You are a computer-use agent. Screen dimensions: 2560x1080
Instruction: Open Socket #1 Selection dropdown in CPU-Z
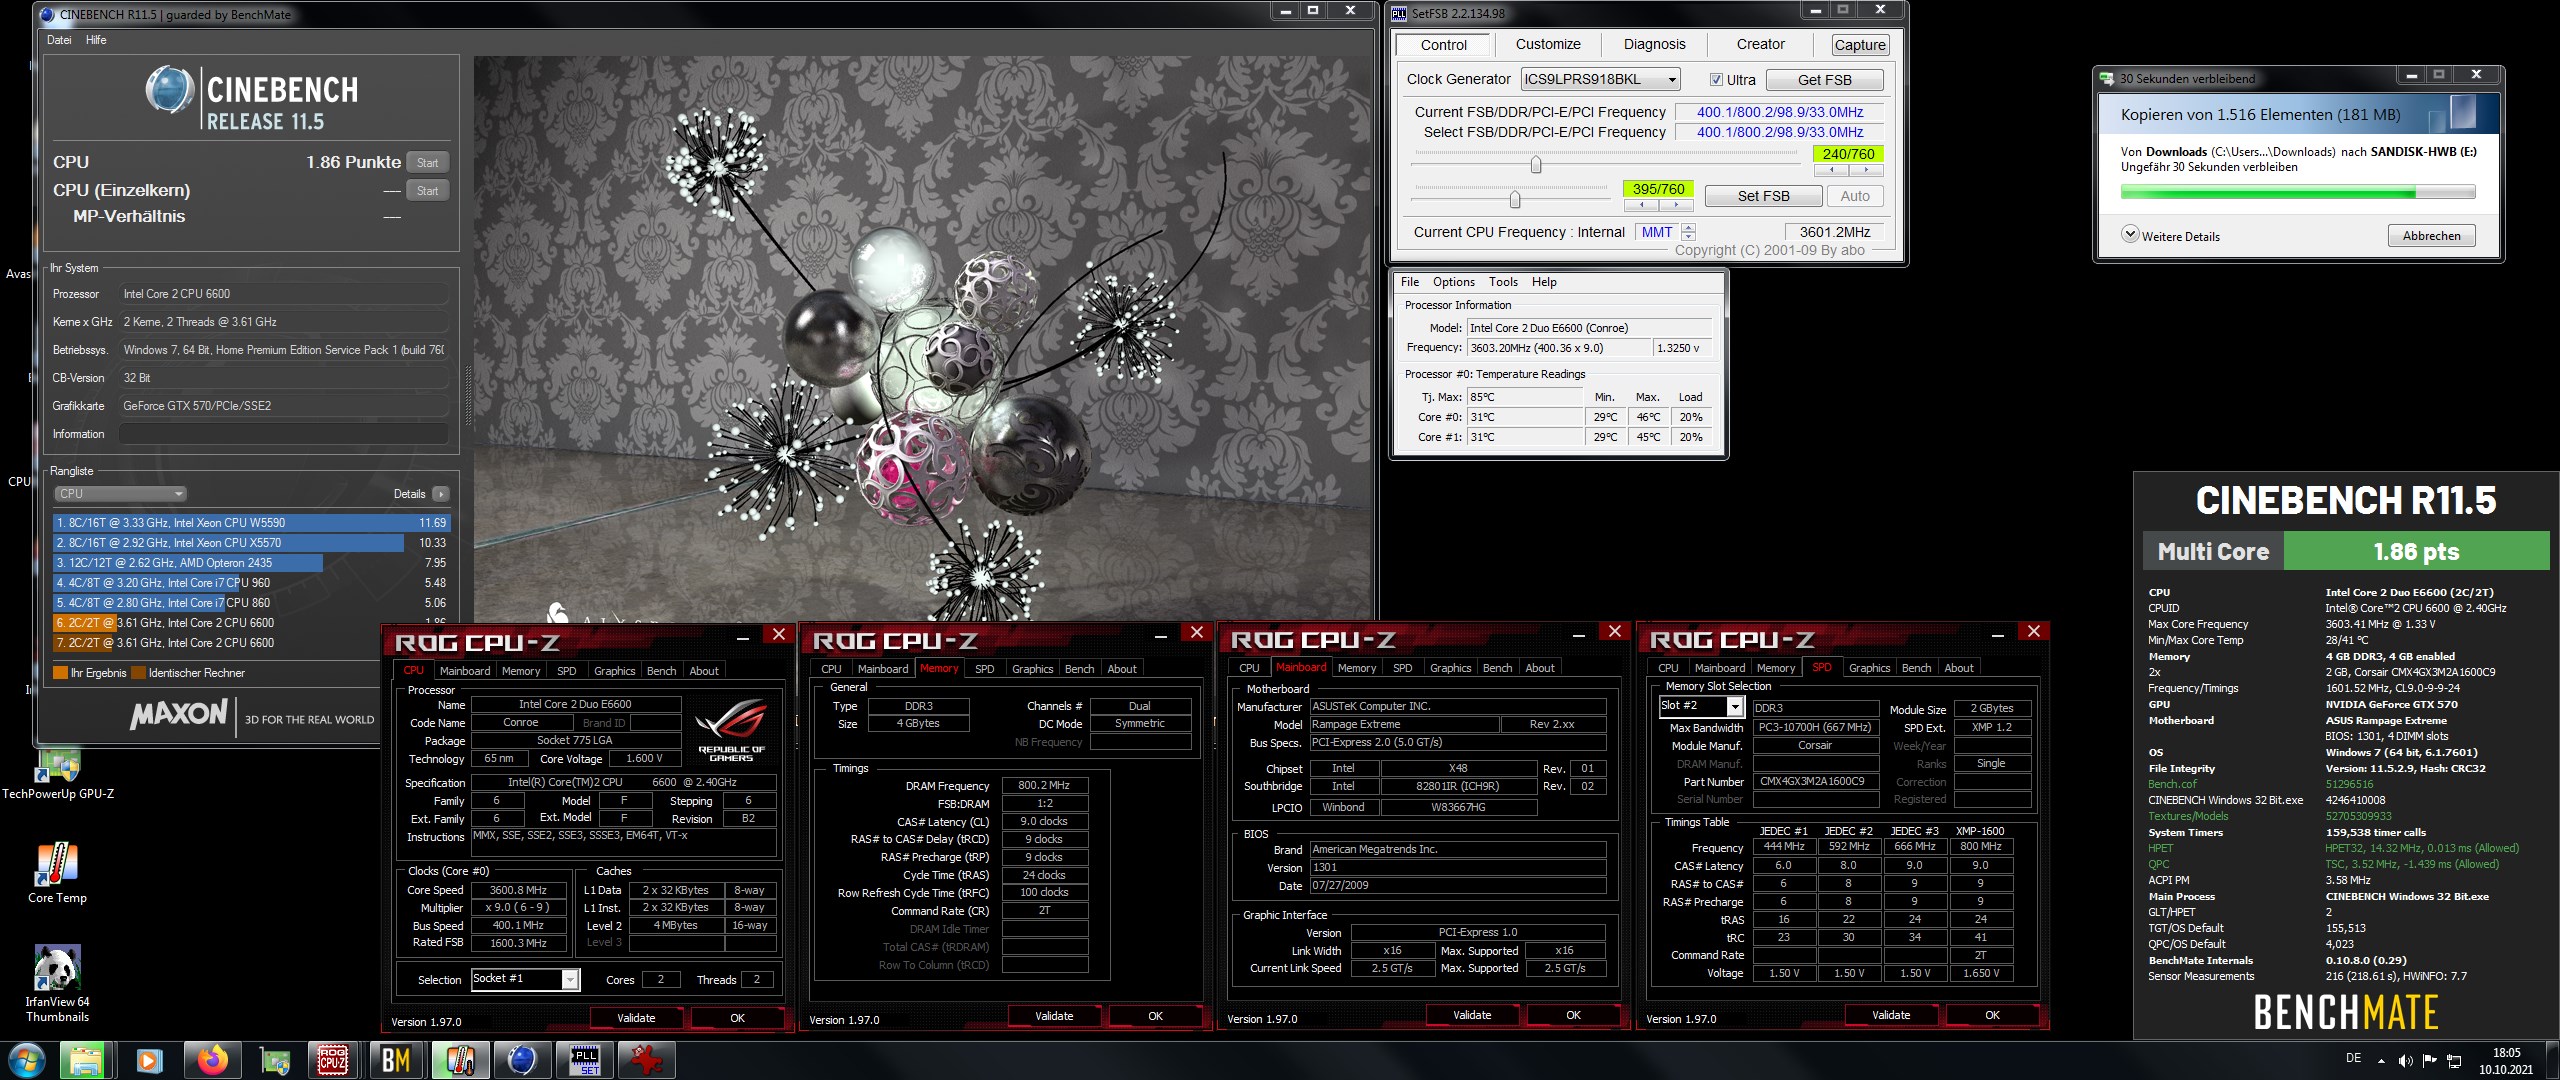tap(569, 980)
